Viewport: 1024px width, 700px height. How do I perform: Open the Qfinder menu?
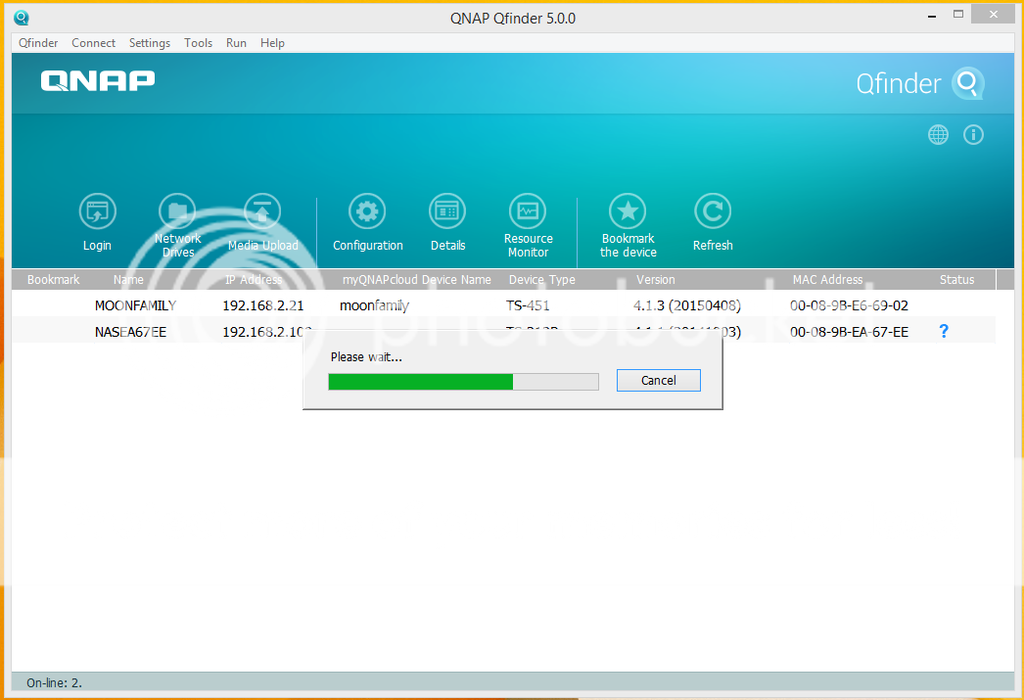coord(38,43)
